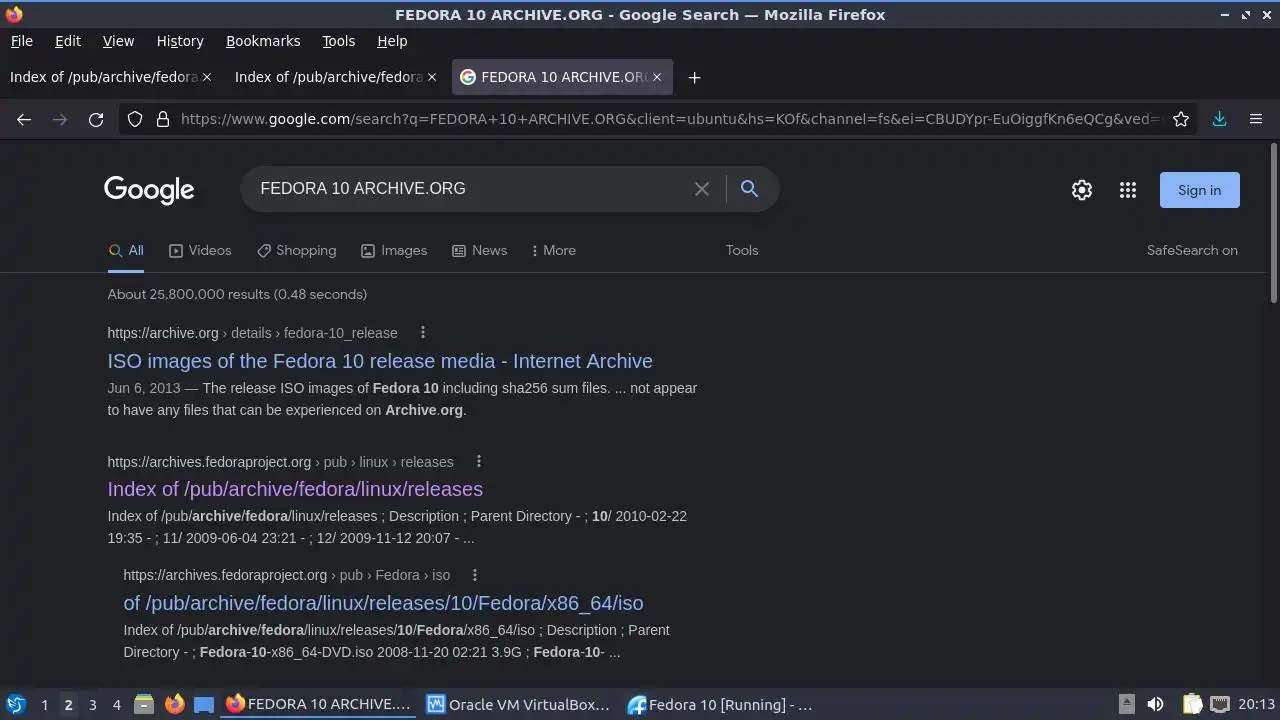The image size is (1280, 720).
Task: Switch to Fedora 10 [Running] taskbar window
Action: pyautogui.click(x=720, y=704)
